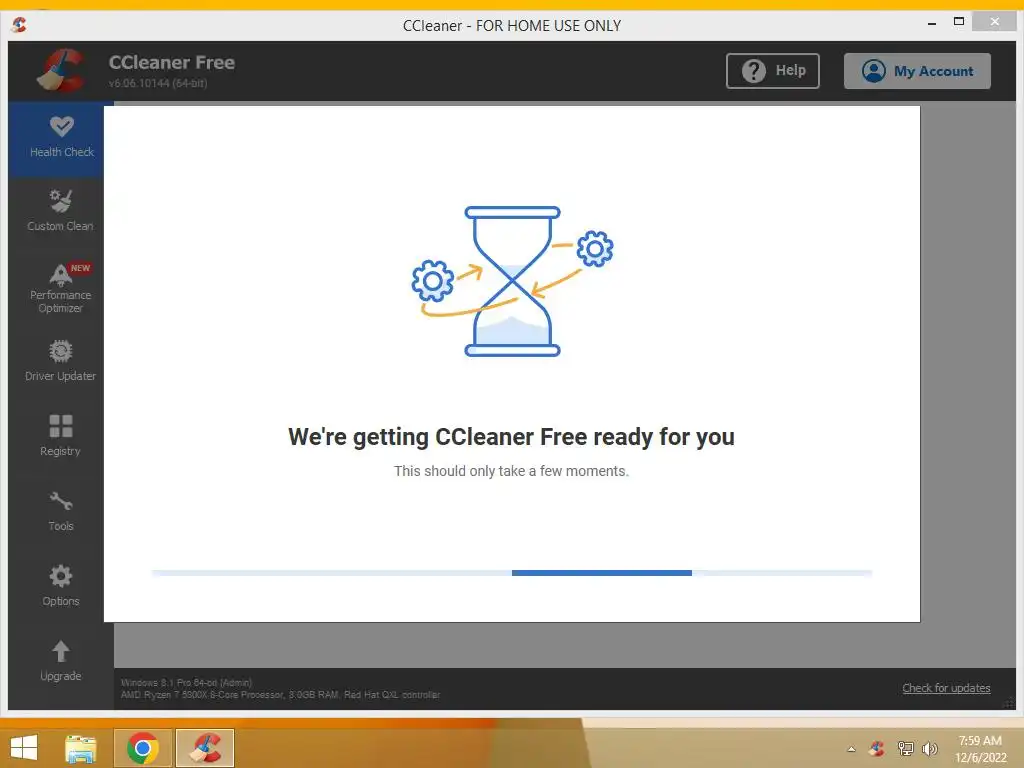Click 'We're getting CCleaner Free ready' heading

511,436
